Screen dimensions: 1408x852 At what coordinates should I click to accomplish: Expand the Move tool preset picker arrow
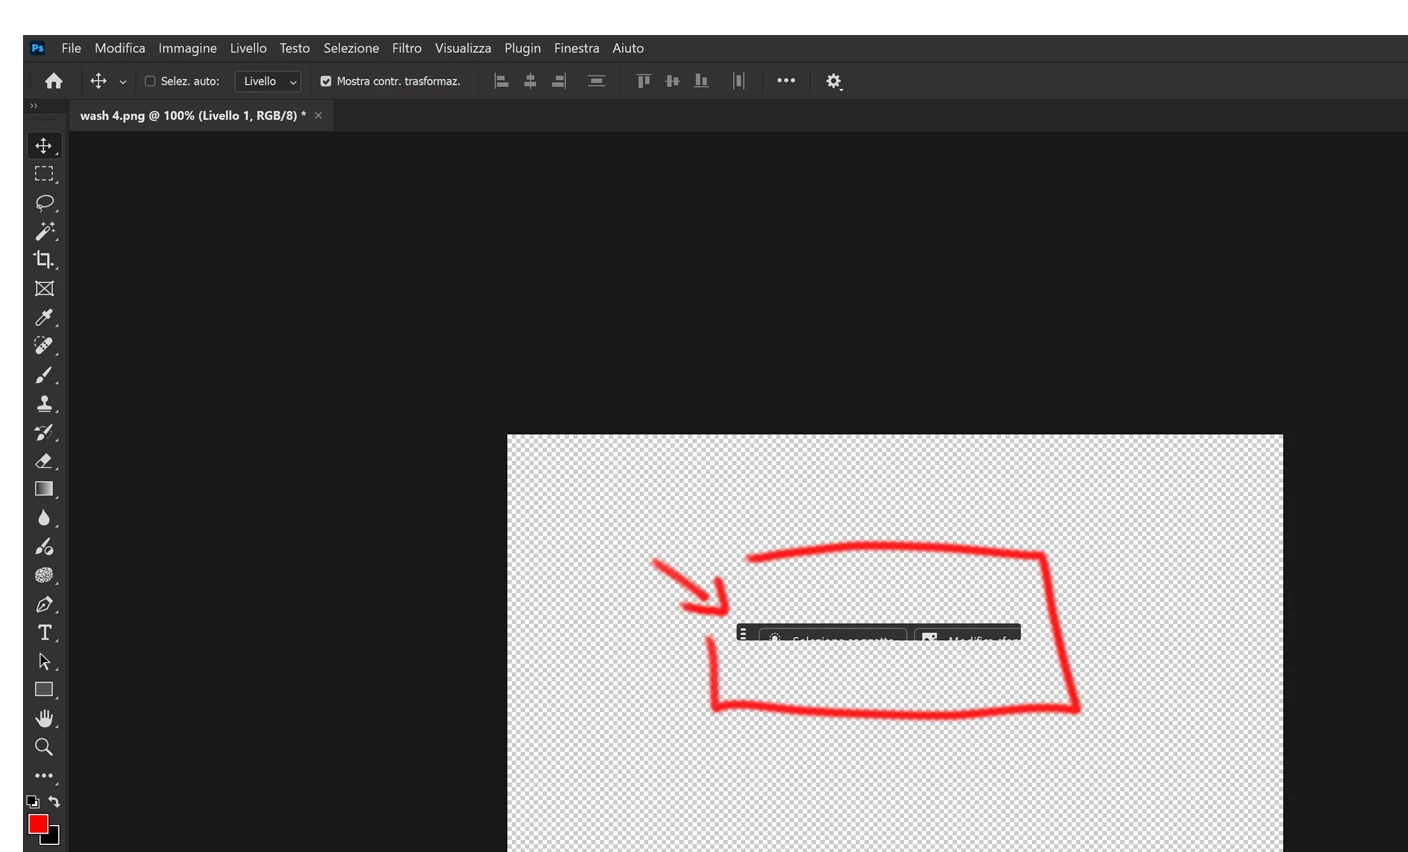coord(123,82)
